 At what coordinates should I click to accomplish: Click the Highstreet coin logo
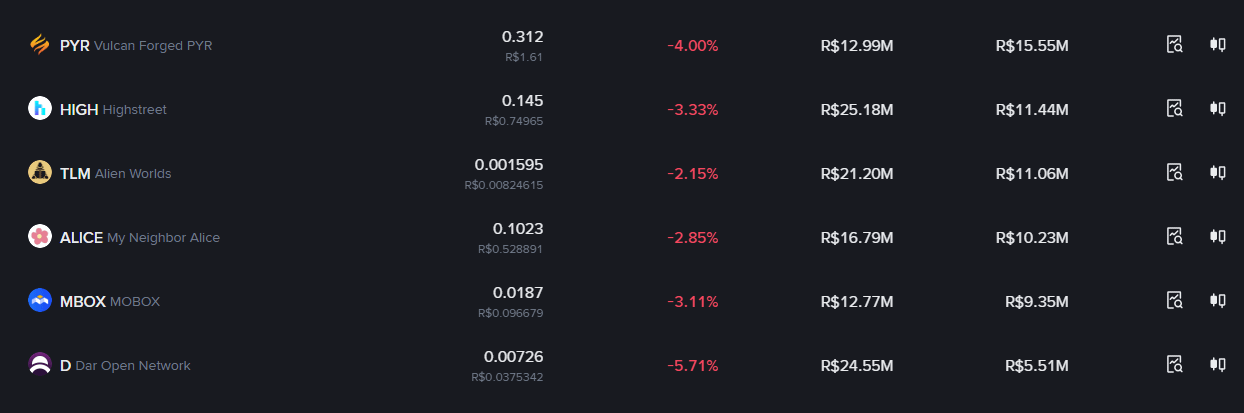40,109
